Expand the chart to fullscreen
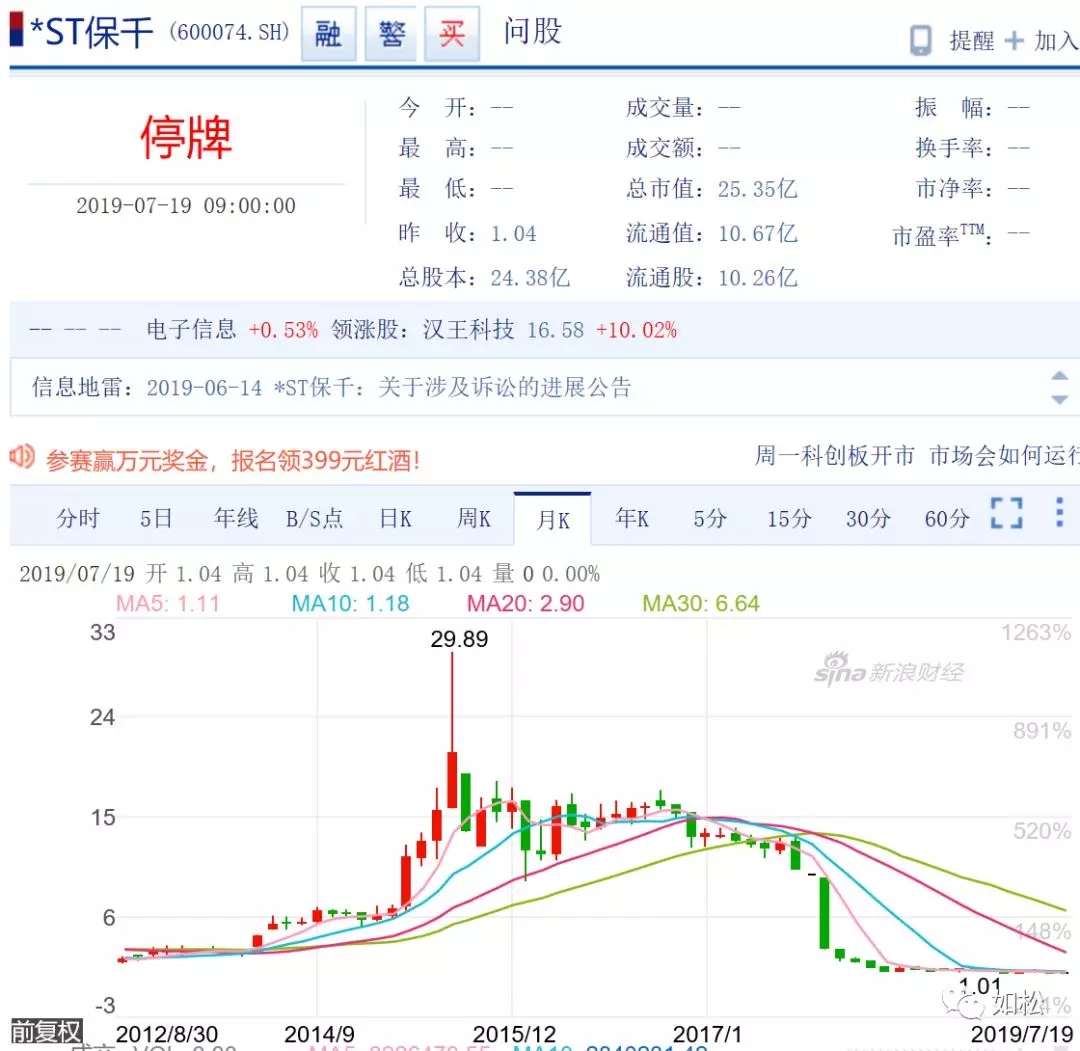This screenshot has height=1051, width=1080. [x=1006, y=513]
